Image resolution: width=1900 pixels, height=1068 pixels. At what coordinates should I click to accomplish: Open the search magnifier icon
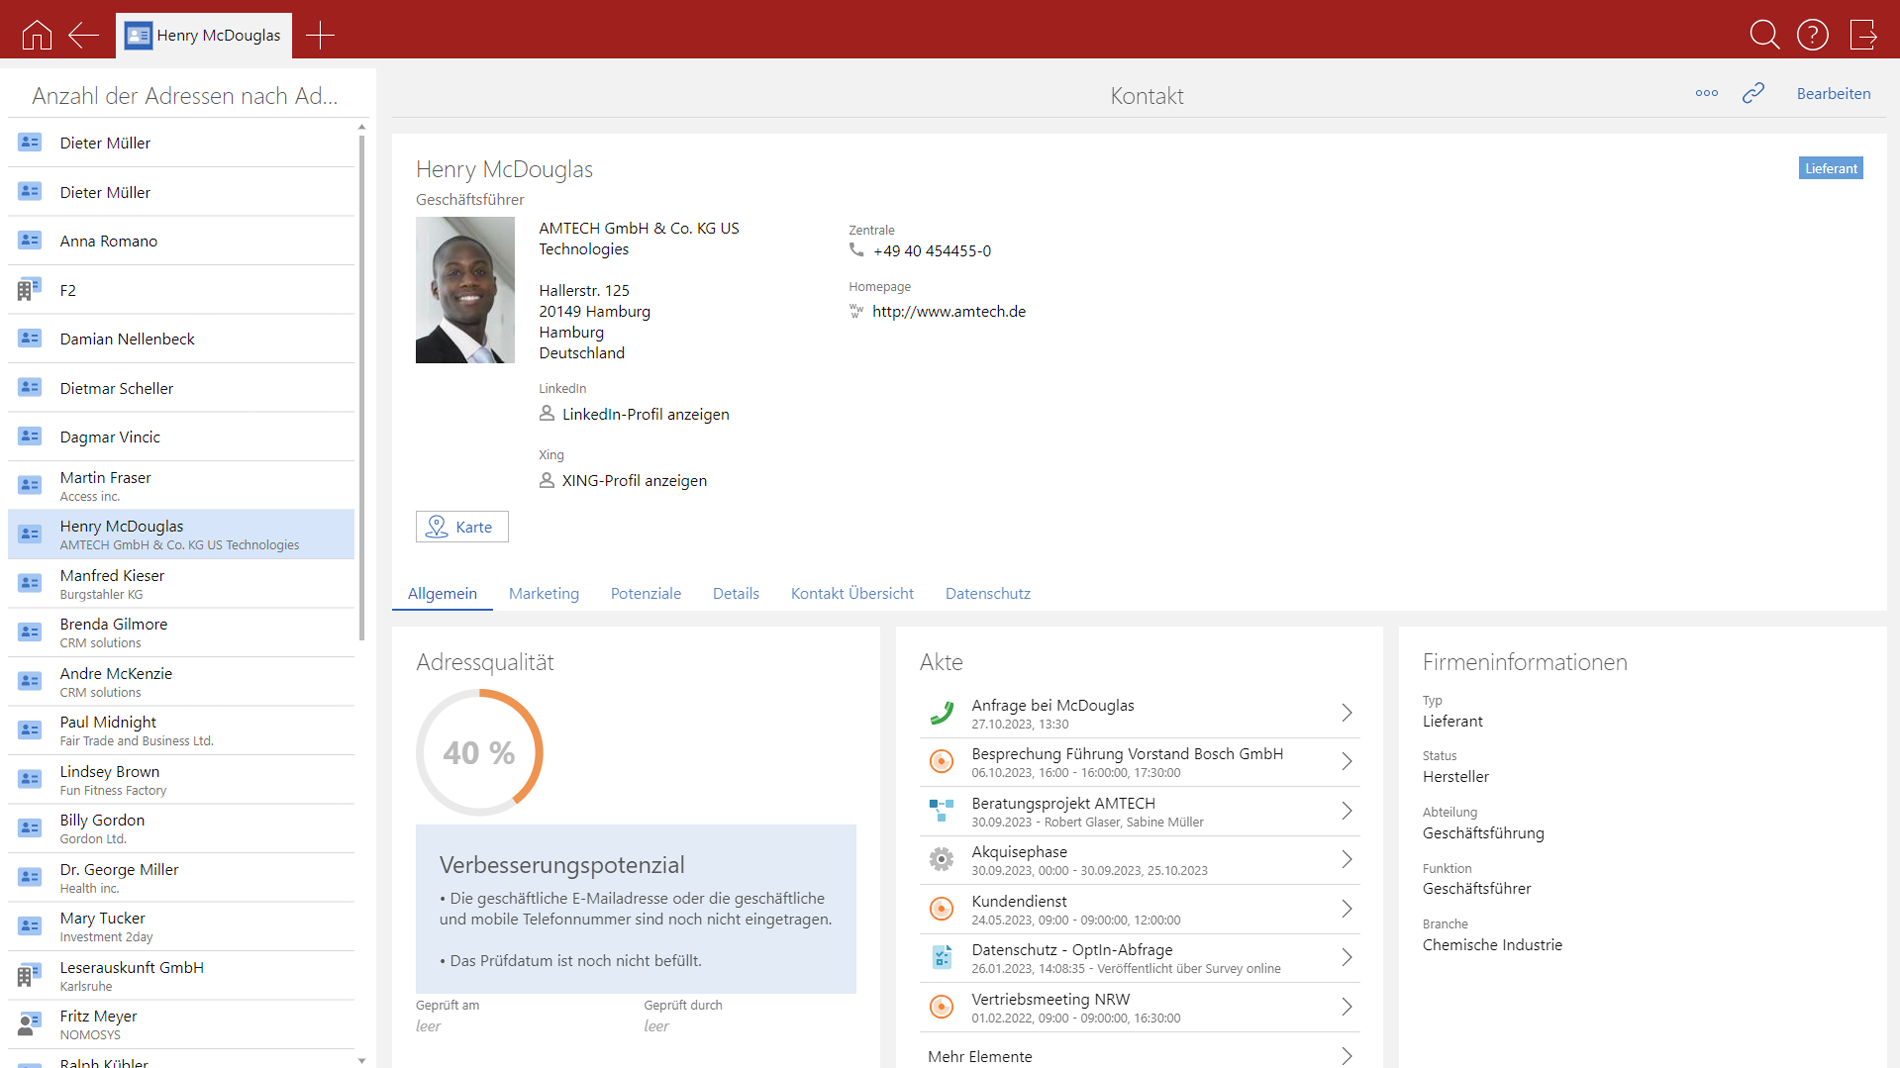(x=1764, y=35)
